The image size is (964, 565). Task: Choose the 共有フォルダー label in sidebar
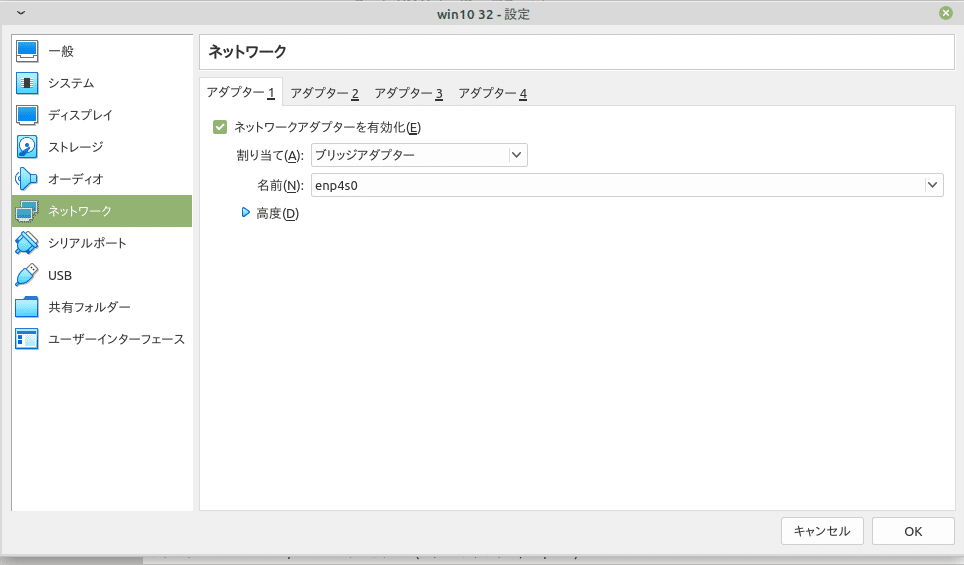click(x=89, y=307)
